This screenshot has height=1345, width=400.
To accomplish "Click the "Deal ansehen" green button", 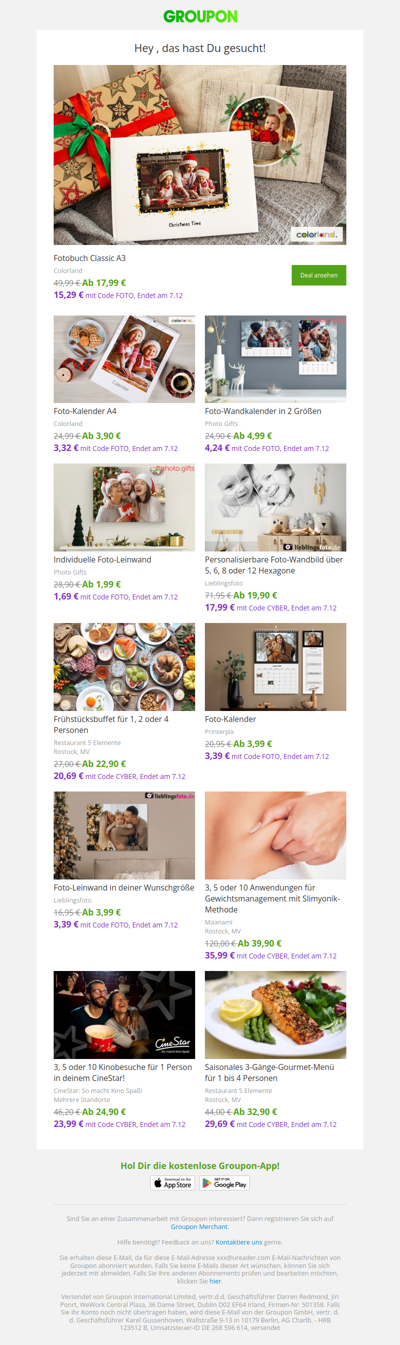I will tap(319, 275).
